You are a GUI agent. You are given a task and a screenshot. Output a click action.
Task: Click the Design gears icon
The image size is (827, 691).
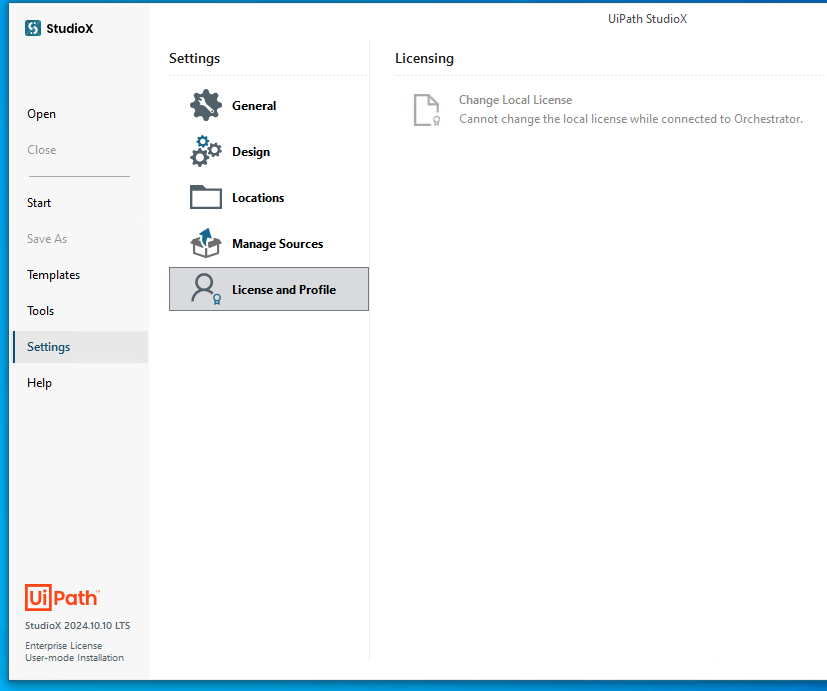pos(206,151)
